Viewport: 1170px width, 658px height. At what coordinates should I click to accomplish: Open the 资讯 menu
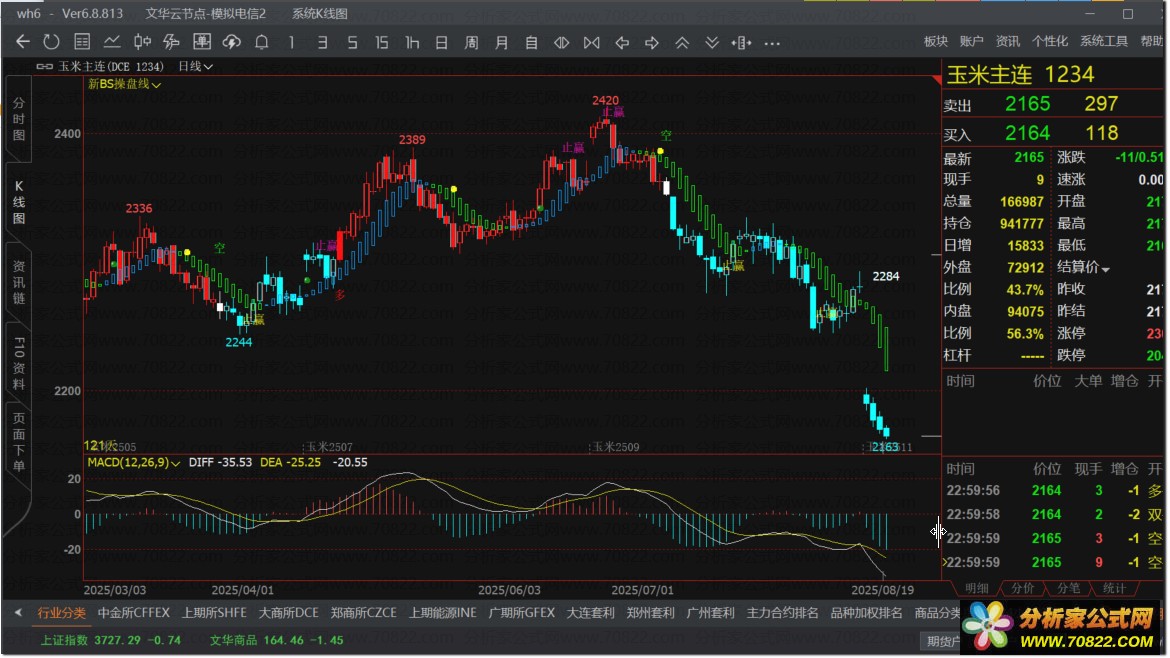pos(1007,41)
